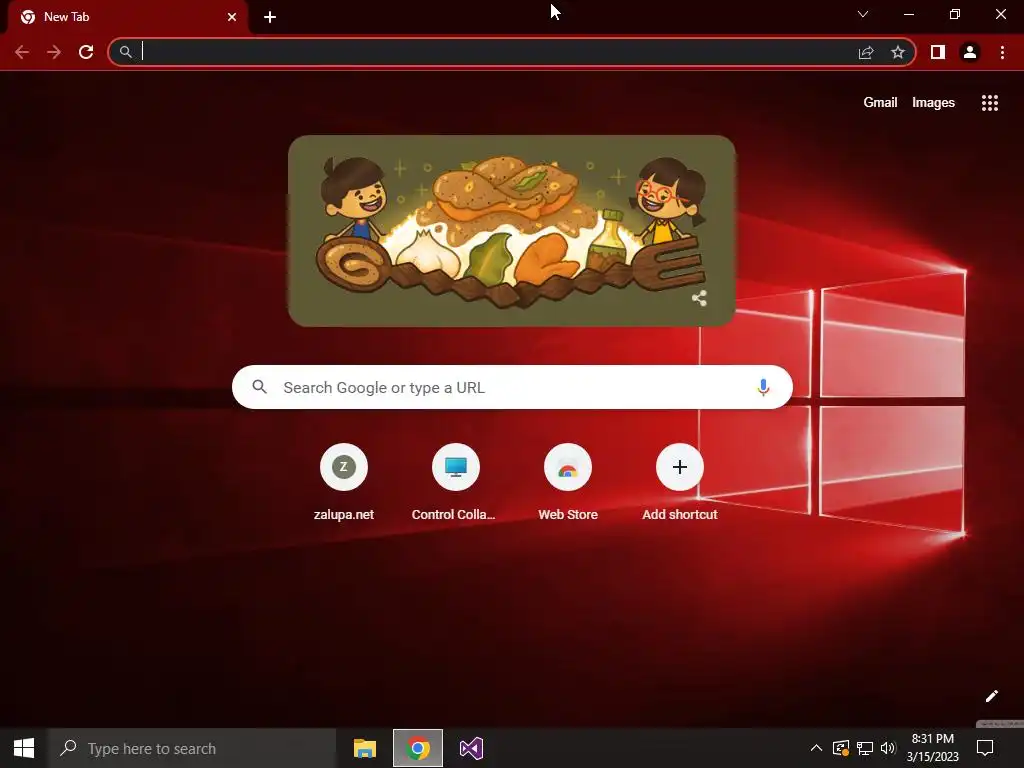Bookmark this tab with the star

[898, 52]
